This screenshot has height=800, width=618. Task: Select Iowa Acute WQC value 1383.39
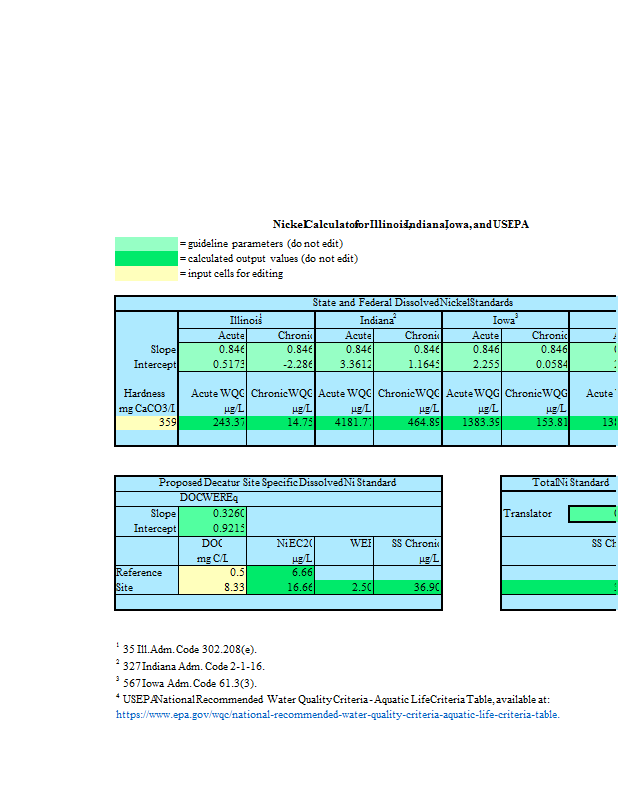[x=472, y=423]
